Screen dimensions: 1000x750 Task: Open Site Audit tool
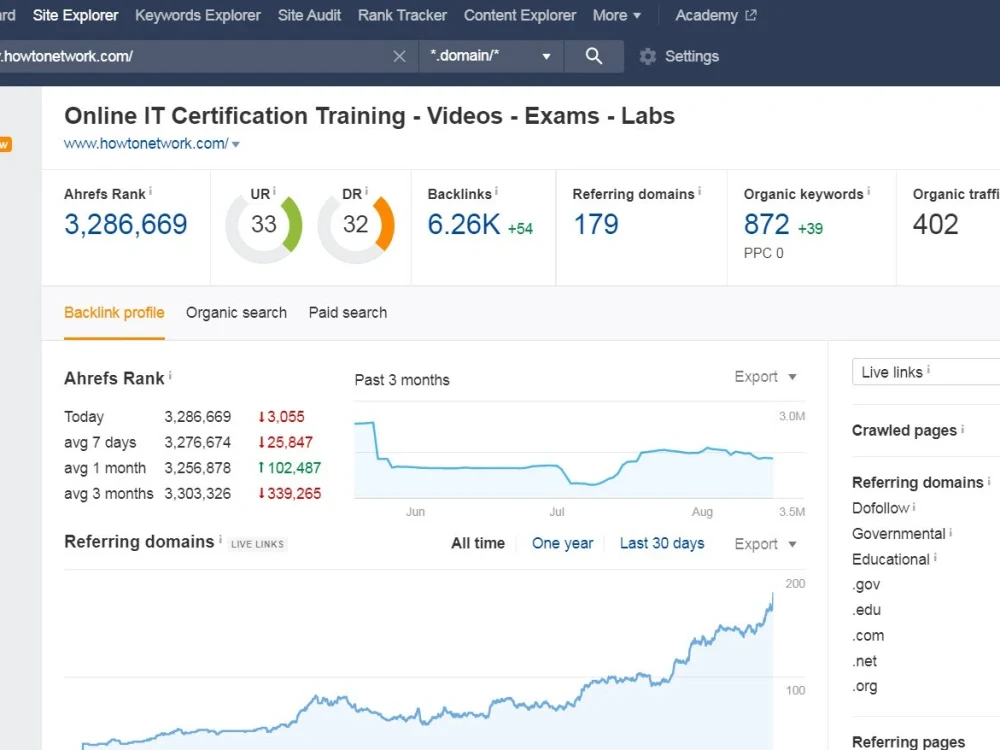click(x=309, y=15)
